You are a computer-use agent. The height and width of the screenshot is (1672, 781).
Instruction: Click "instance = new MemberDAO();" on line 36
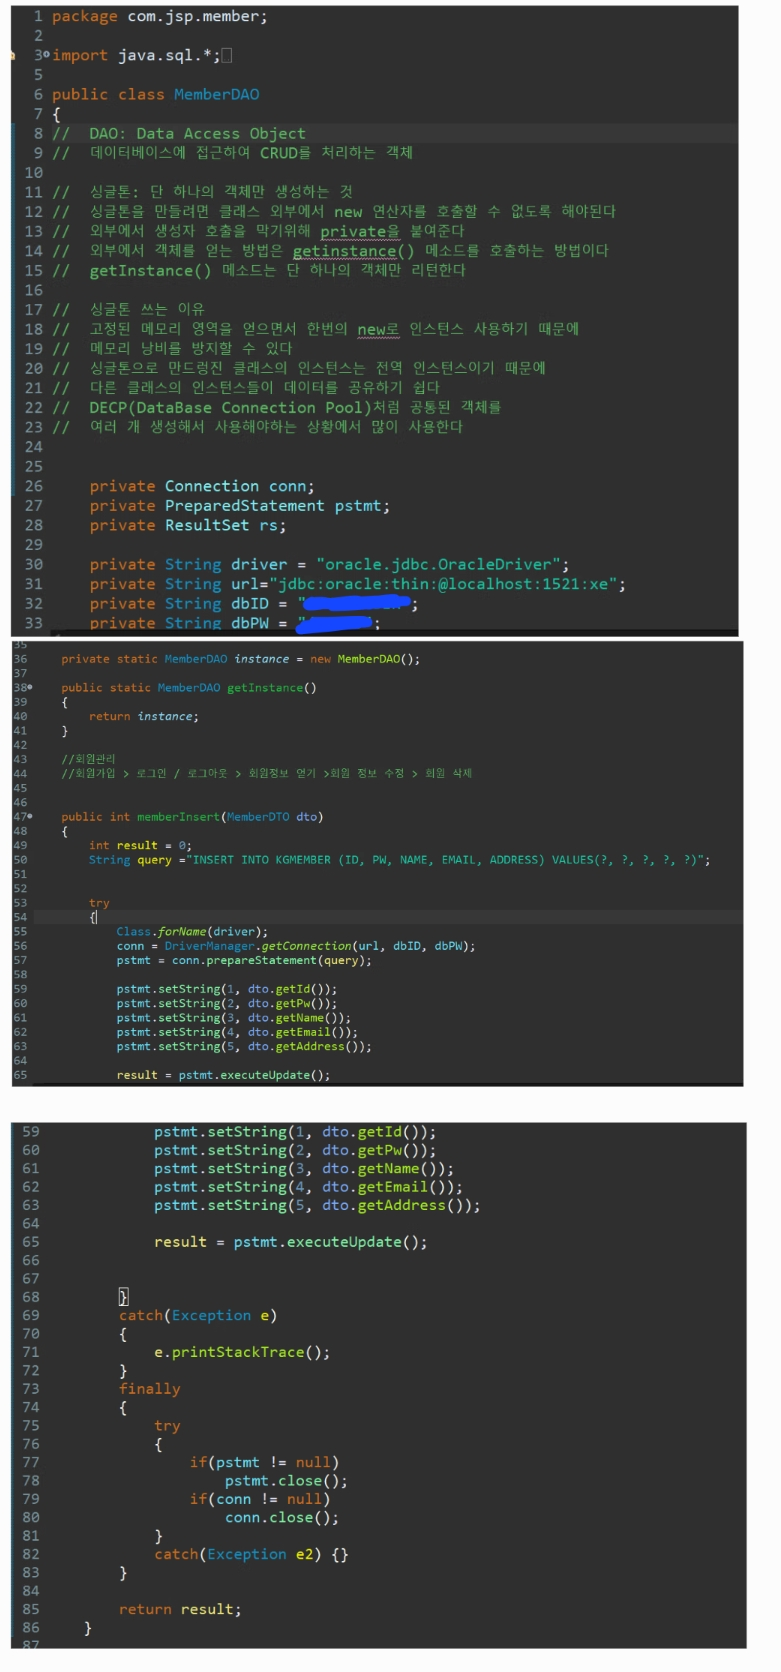click(x=327, y=659)
